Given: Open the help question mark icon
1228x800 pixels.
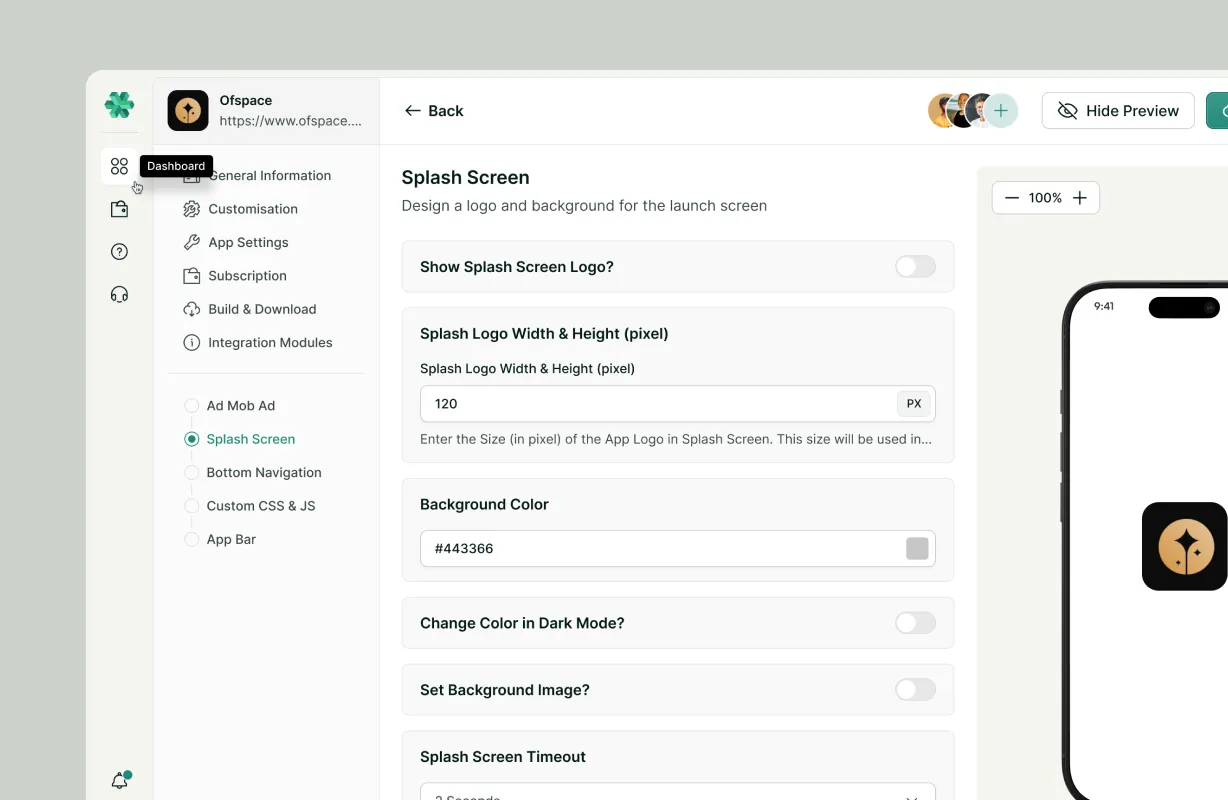Looking at the screenshot, I should [x=119, y=251].
